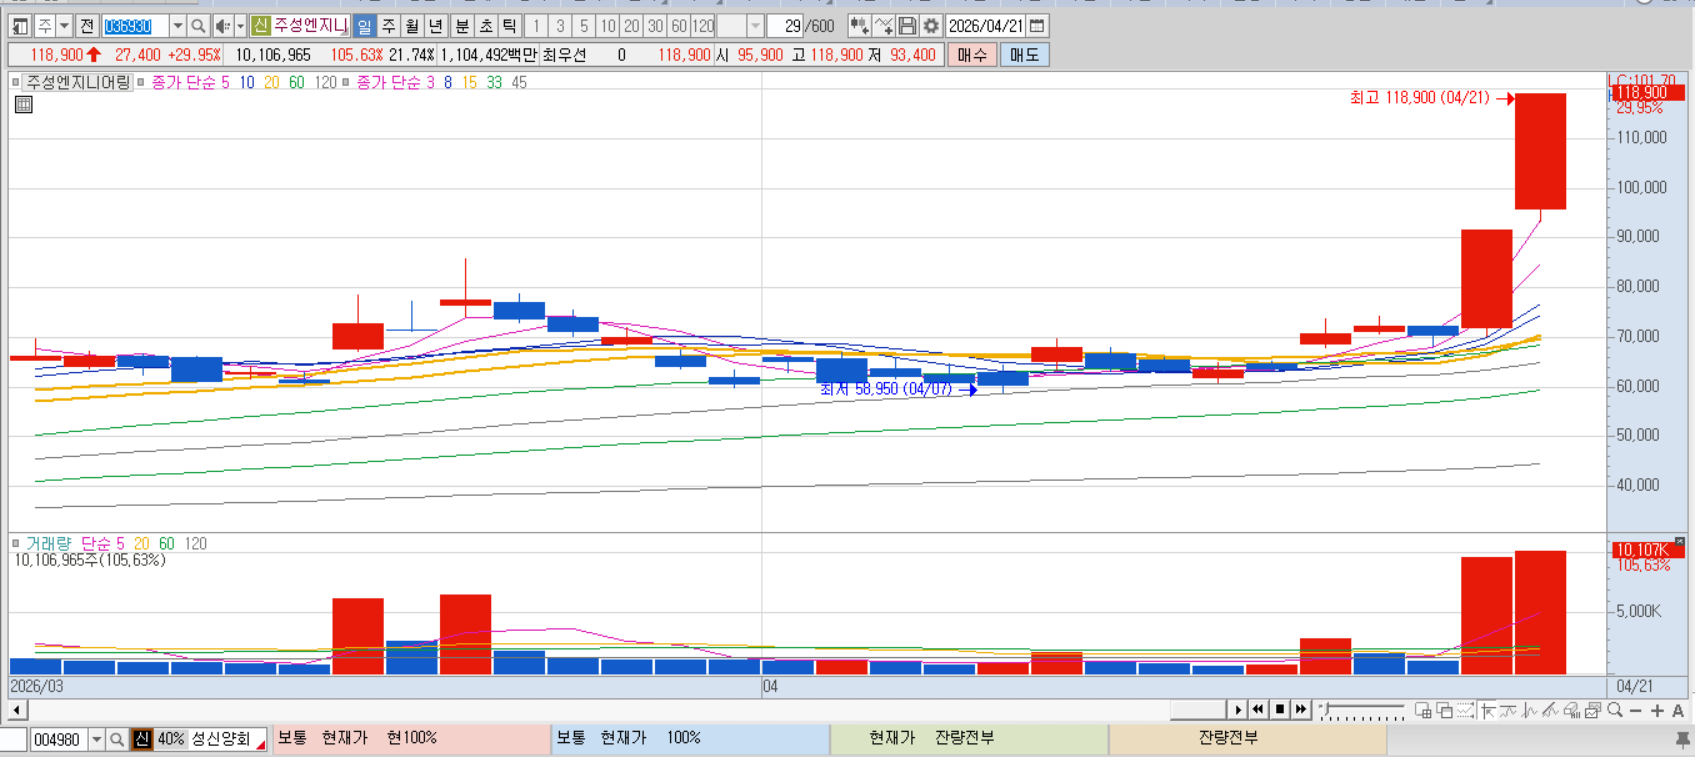Expand the speaker options dropdown arrow

(x=240, y=26)
